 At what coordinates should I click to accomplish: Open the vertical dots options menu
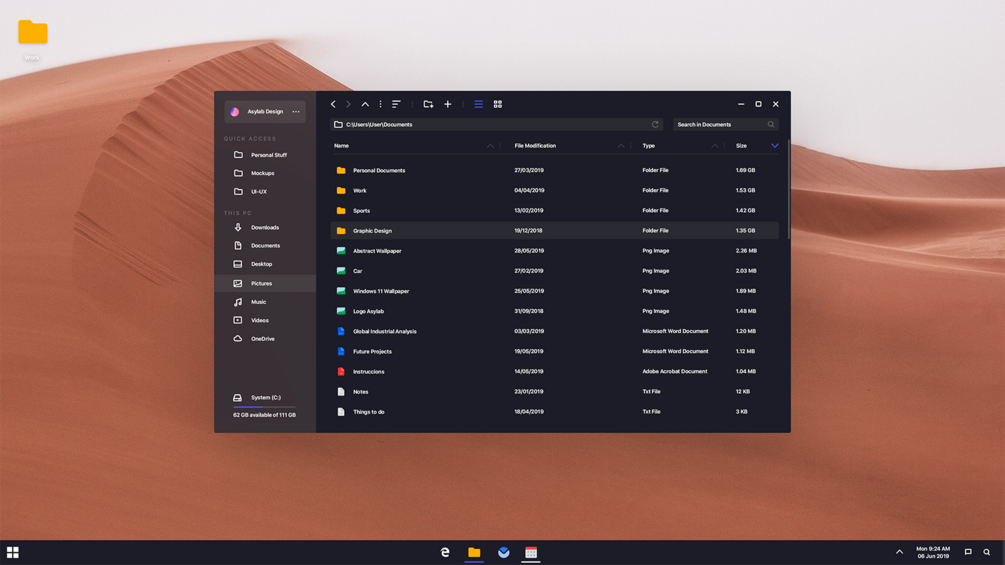pos(380,104)
